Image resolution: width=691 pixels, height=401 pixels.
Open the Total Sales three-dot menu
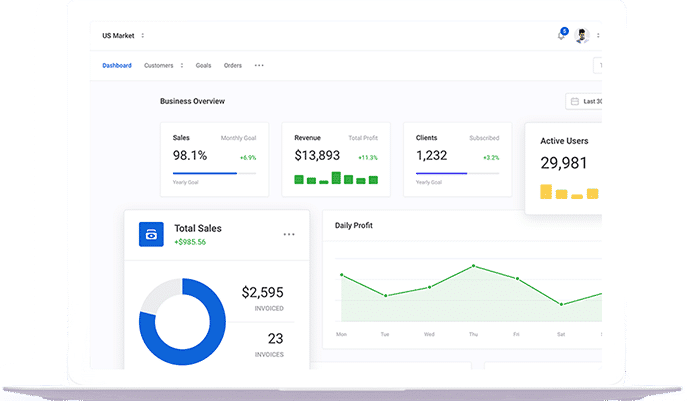tap(289, 235)
